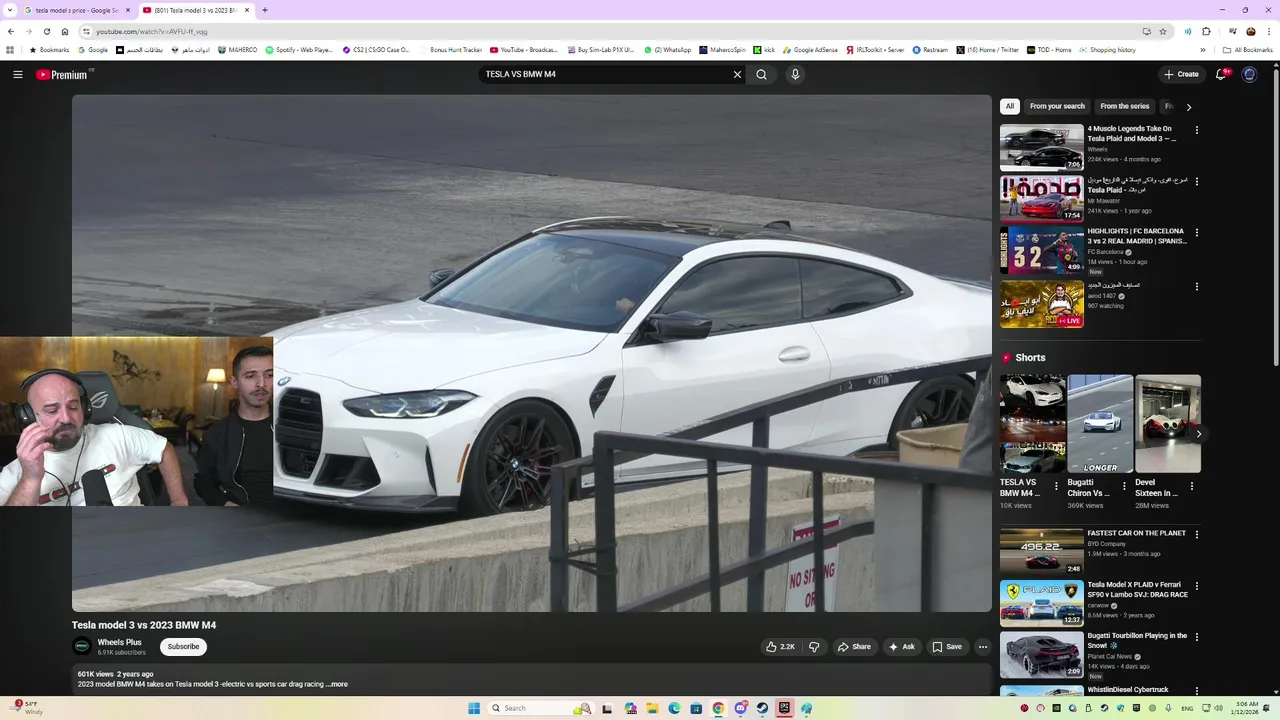Open Tesla Model X PLAID v Ferrari video
Image resolution: width=1280 pixels, height=720 pixels.
(x=1041, y=603)
